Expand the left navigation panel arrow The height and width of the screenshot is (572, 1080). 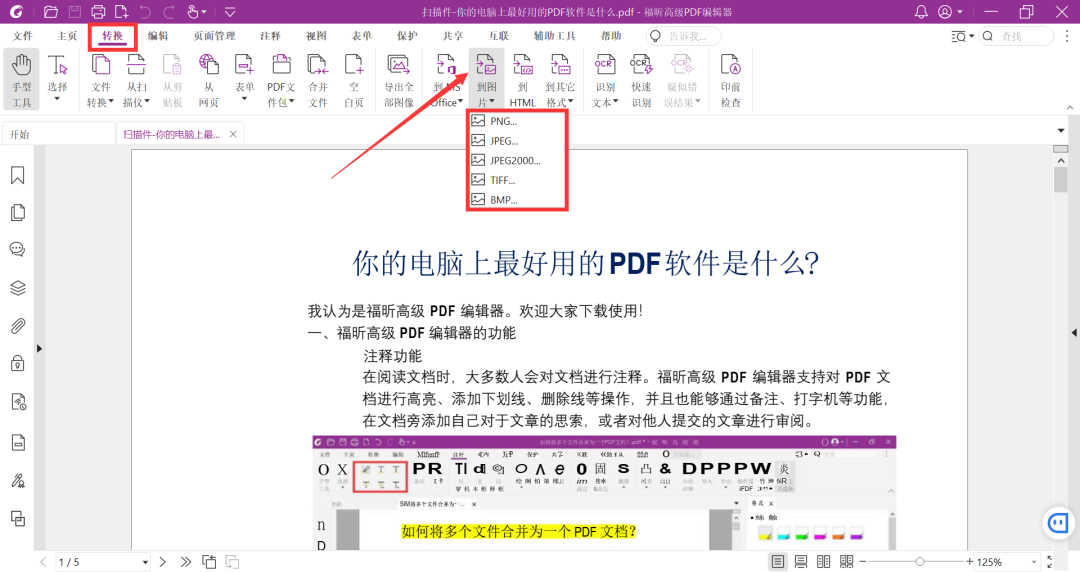click(x=39, y=349)
